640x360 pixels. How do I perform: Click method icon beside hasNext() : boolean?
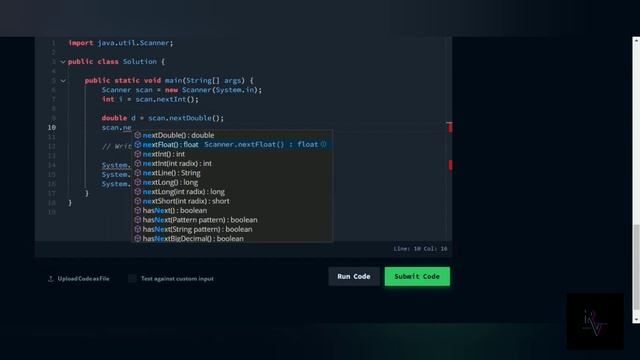[x=138, y=210]
